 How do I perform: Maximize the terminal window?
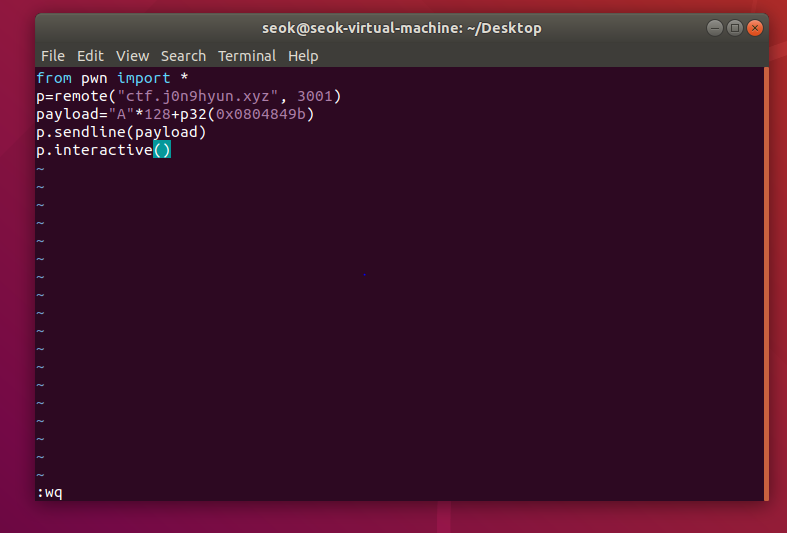[x=735, y=28]
